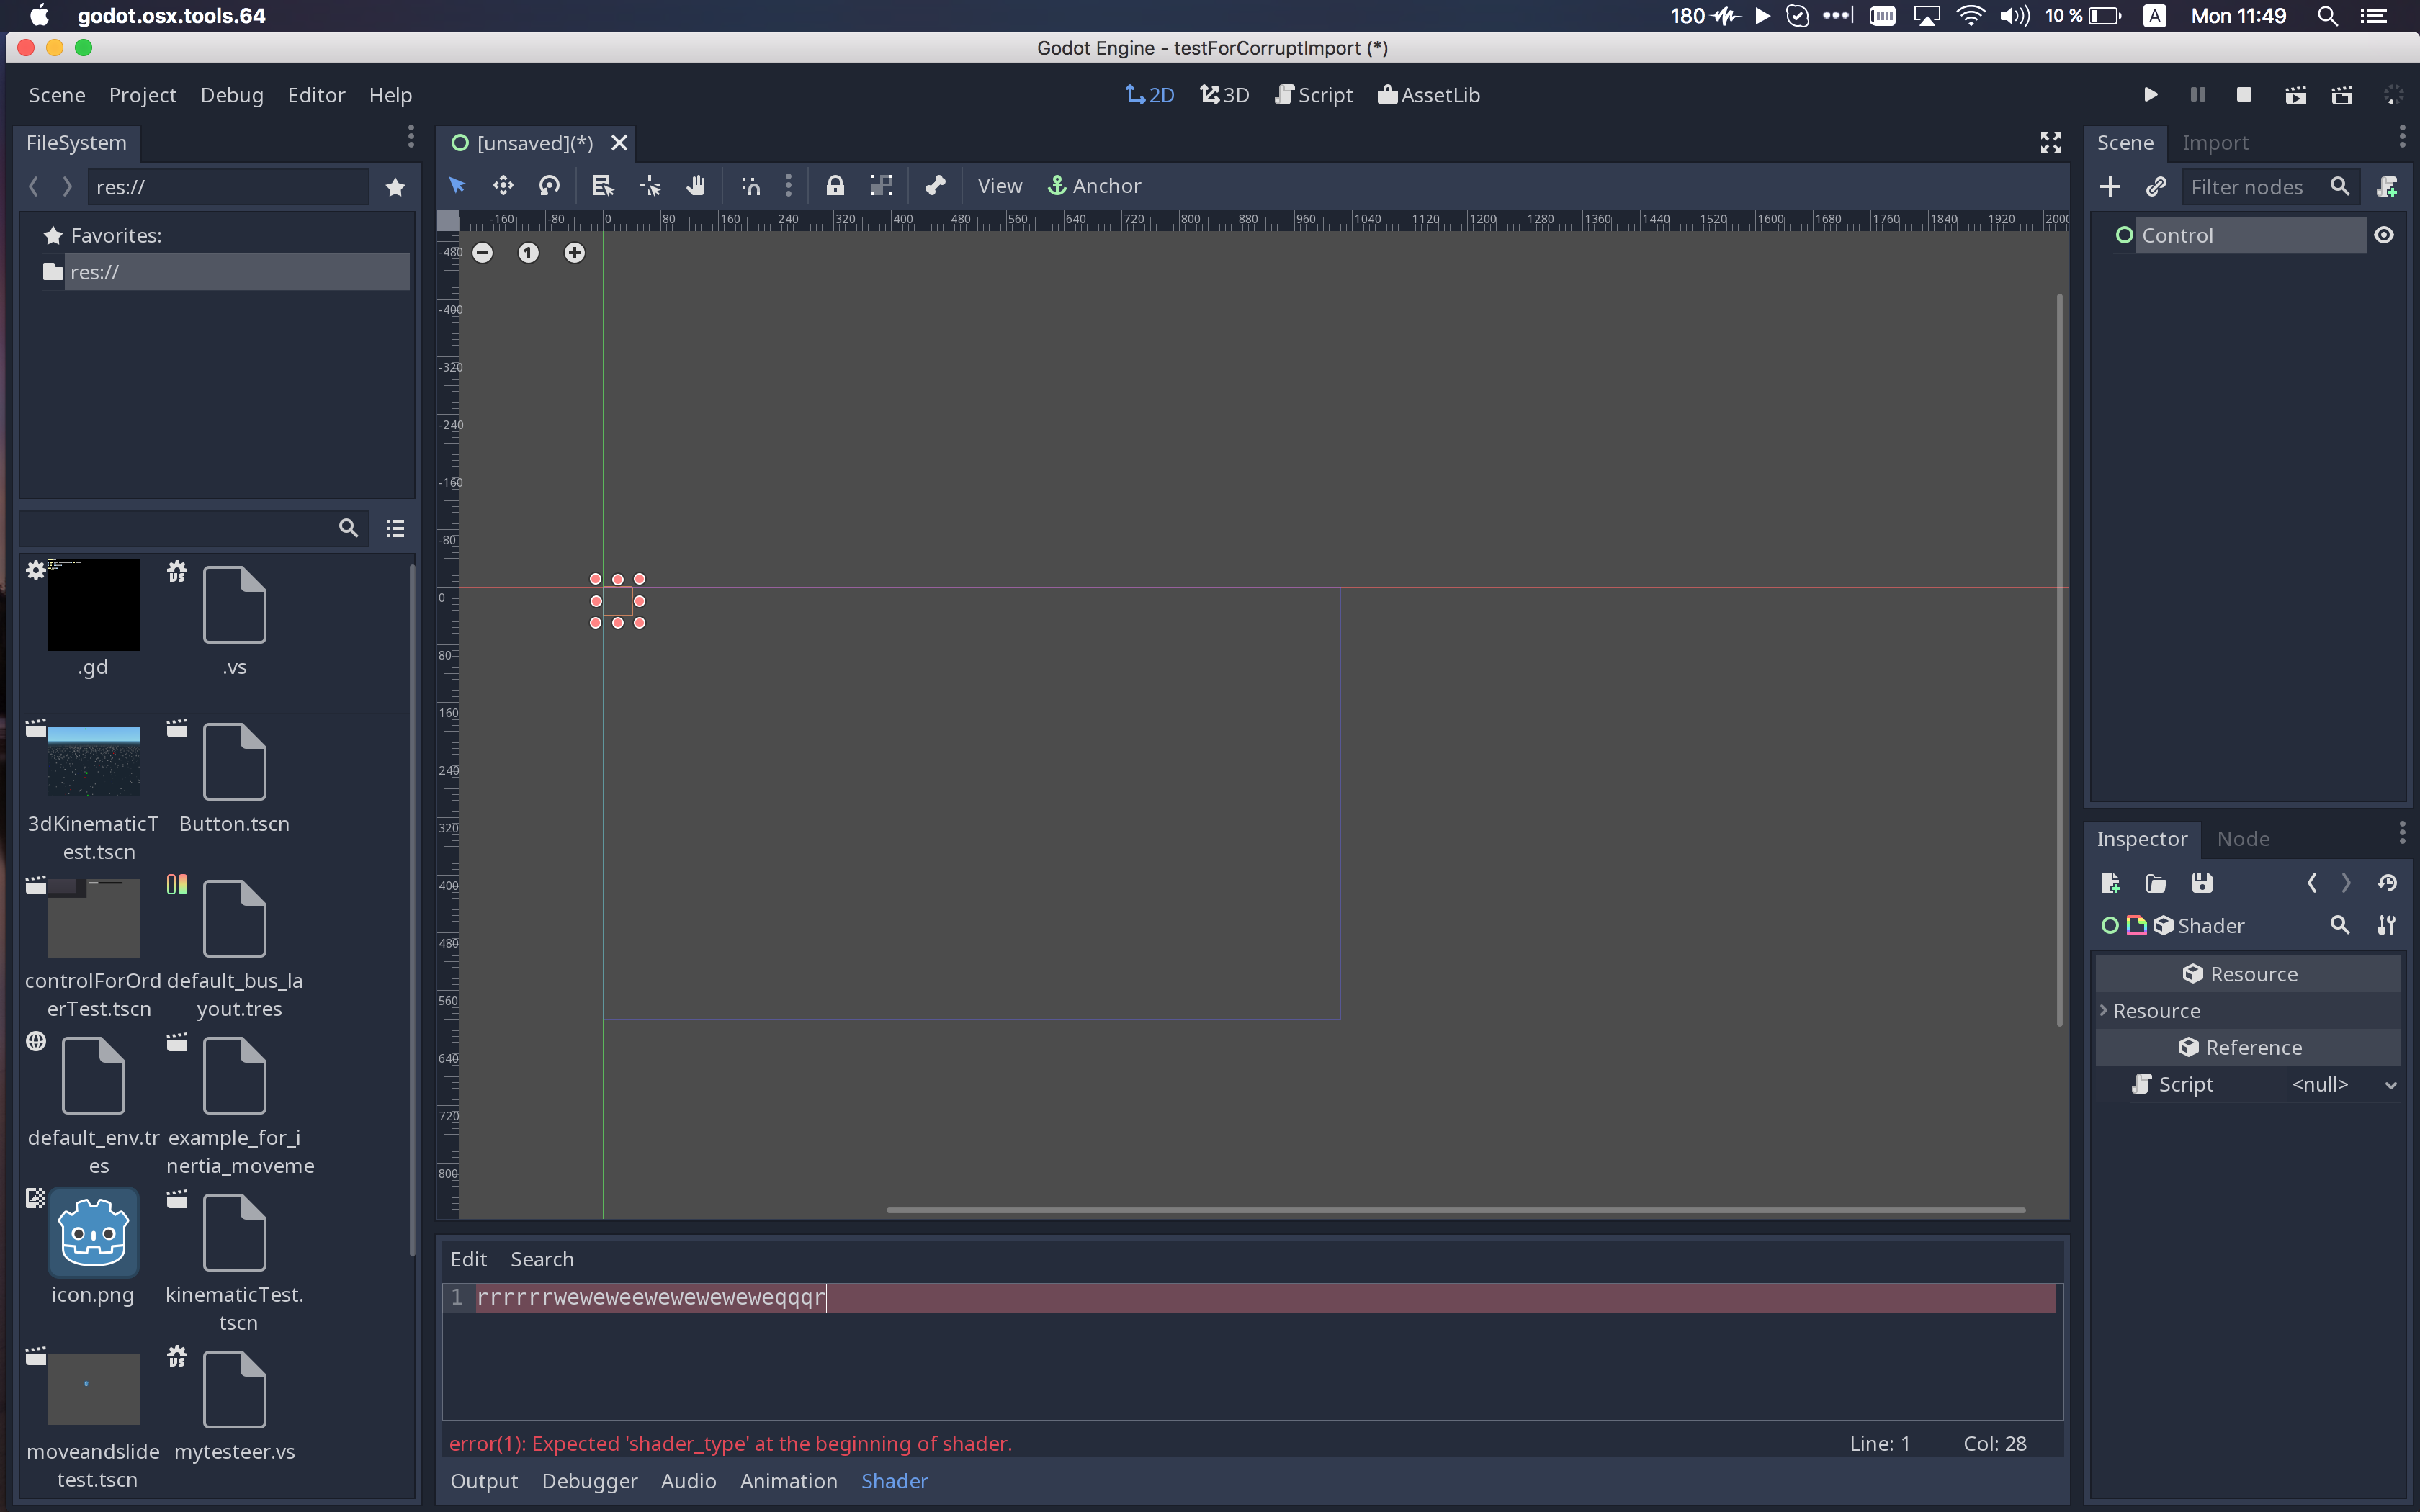The image size is (2420, 1512).
Task: Toggle snapping with the magnet icon
Action: click(x=749, y=185)
